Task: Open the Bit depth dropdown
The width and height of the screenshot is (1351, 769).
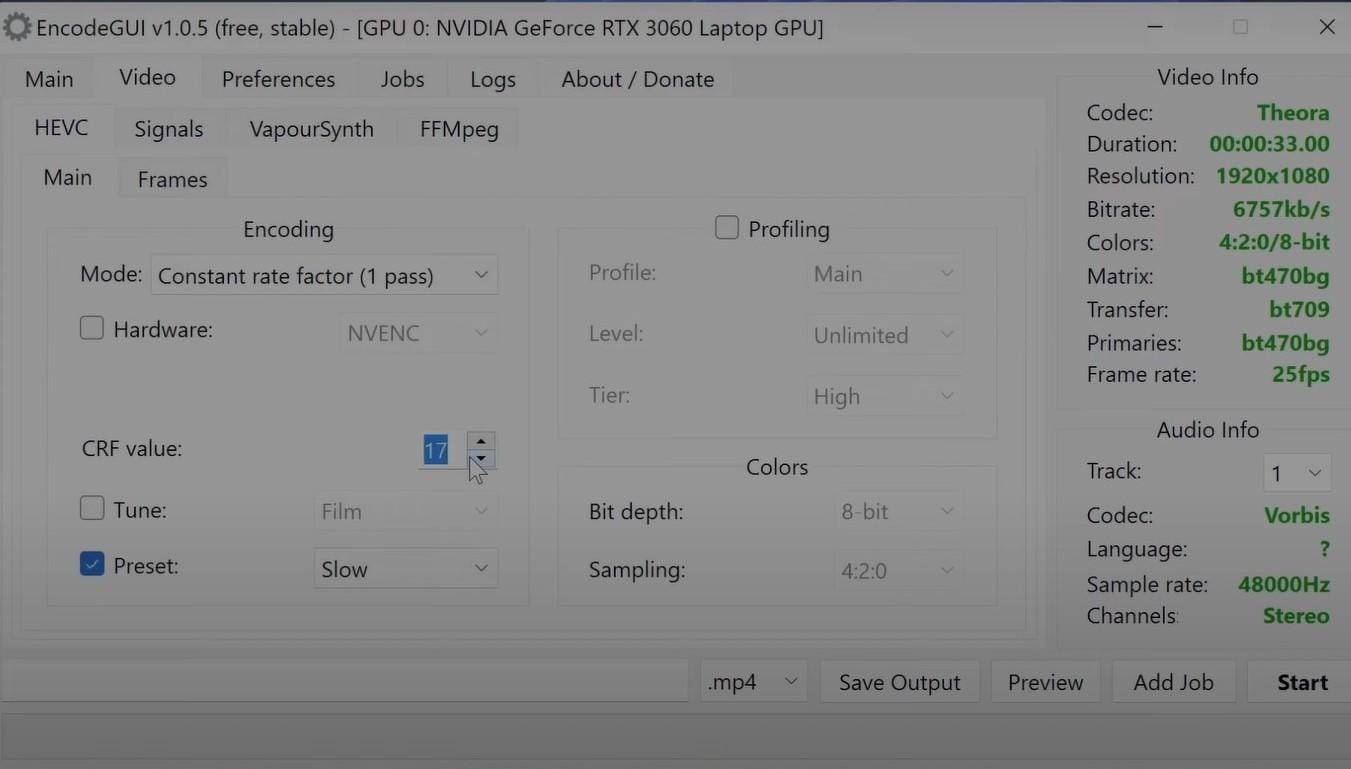Action: tap(898, 511)
